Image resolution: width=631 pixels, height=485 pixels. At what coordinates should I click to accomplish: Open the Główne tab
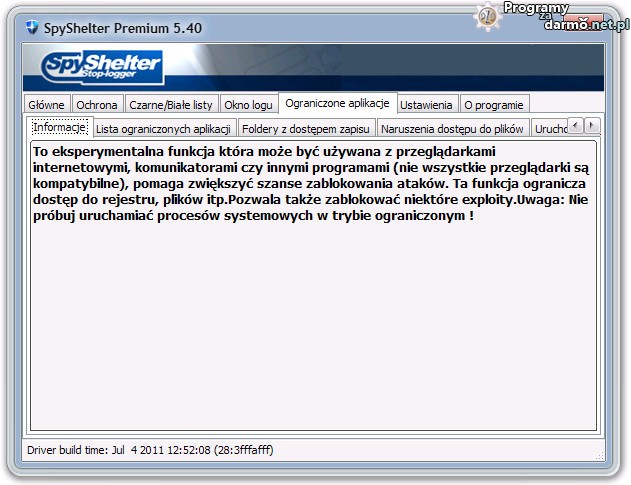tap(47, 105)
